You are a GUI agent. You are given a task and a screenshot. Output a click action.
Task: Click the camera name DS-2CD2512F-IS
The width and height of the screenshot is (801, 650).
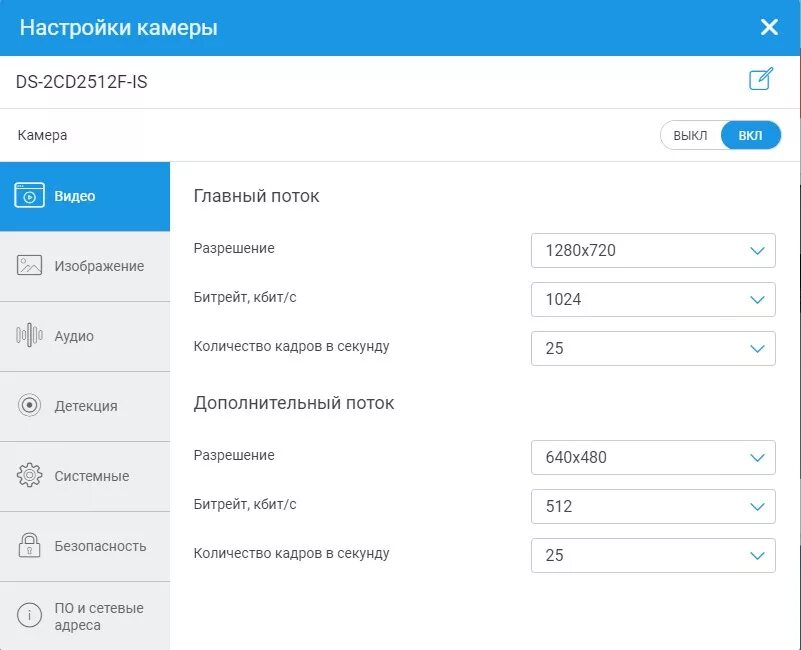click(x=82, y=82)
